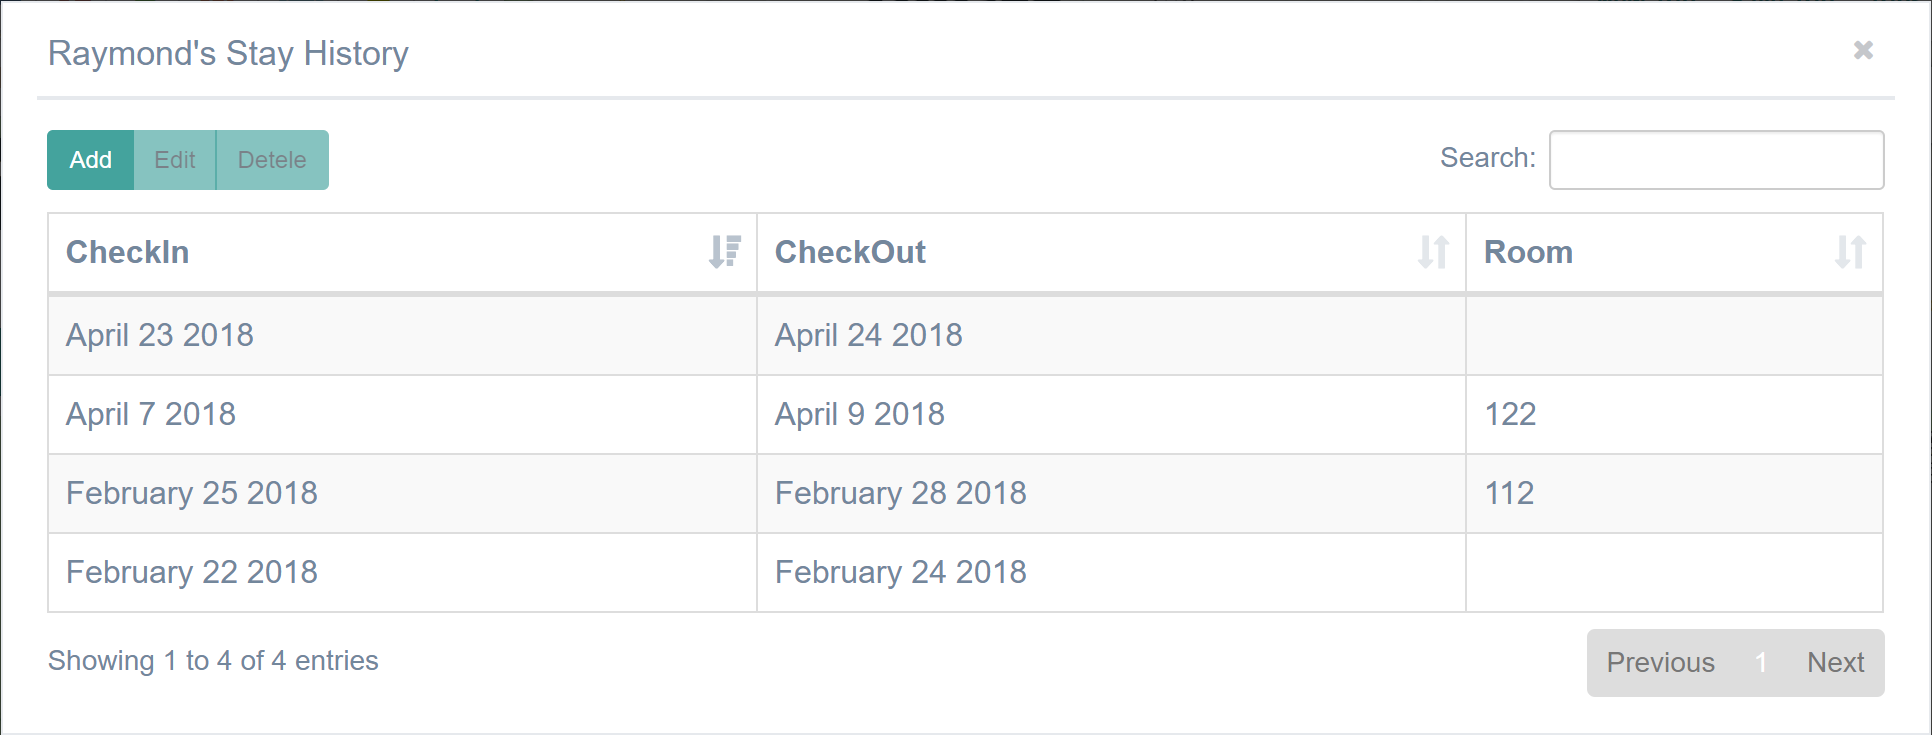Sort by Room column icon
This screenshot has width=1932, height=735.
click(x=1850, y=252)
